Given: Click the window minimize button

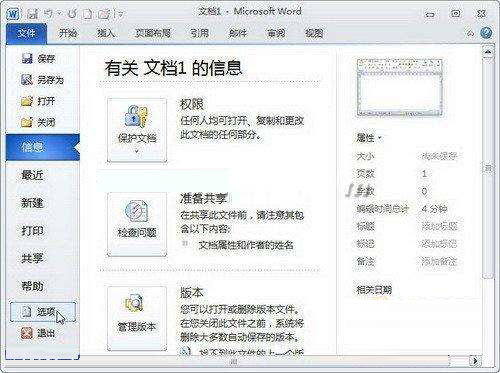Looking at the screenshot, I should pos(430,14).
